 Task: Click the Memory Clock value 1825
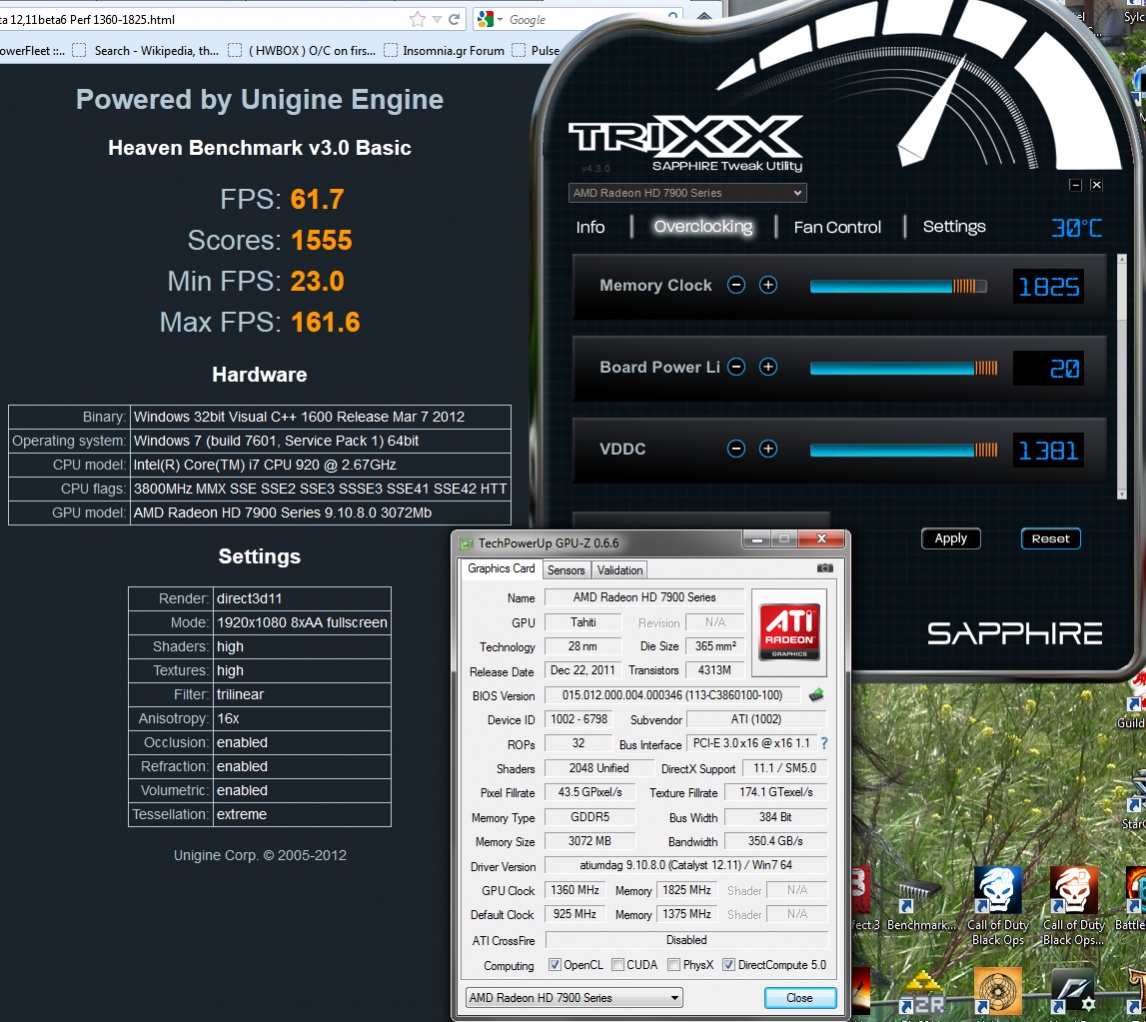[x=1048, y=287]
